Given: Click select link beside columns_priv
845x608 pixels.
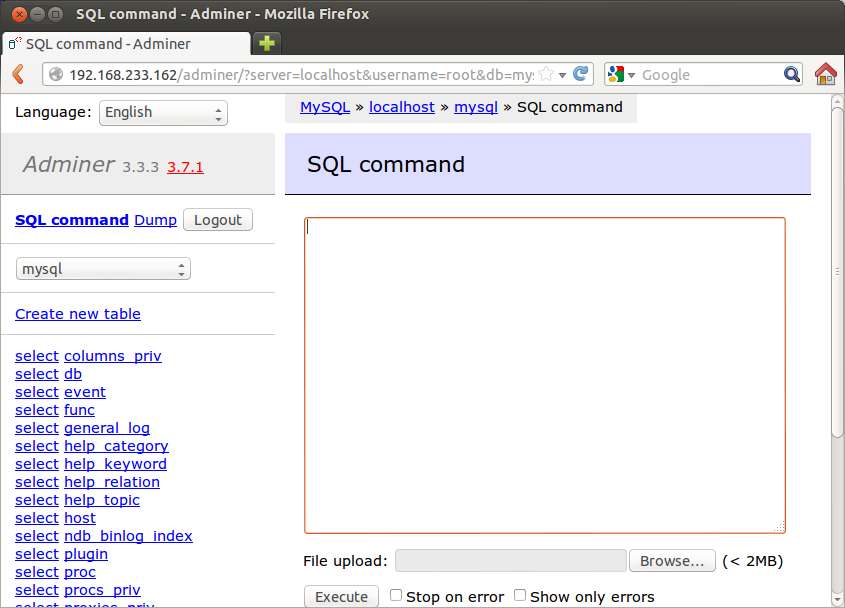Looking at the screenshot, I should pos(37,356).
